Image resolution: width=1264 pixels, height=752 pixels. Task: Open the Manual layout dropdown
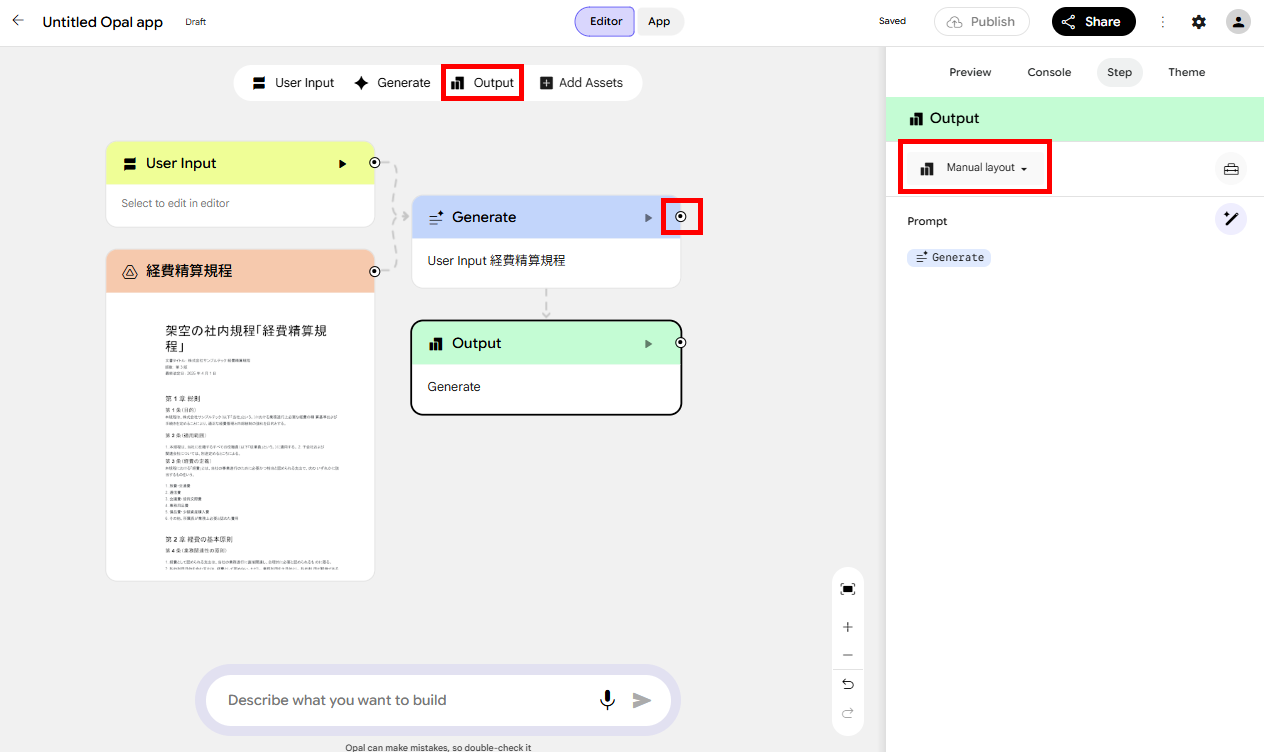point(976,168)
